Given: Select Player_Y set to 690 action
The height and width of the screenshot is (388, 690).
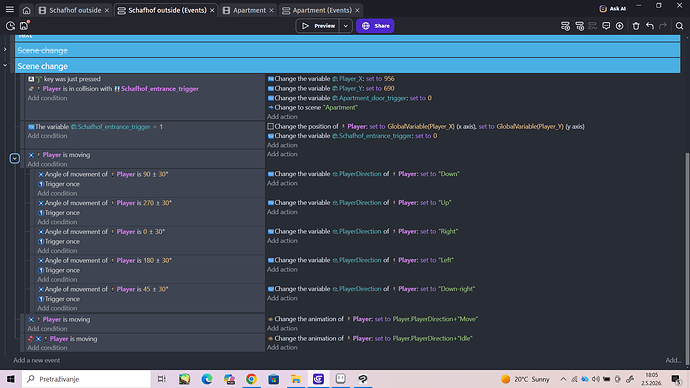Looking at the screenshot, I should pyautogui.click(x=330, y=88).
